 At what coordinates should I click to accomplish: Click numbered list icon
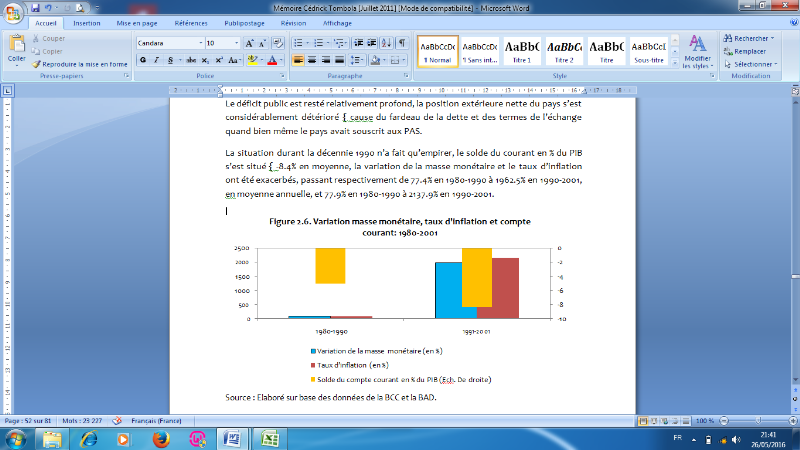[318, 43]
